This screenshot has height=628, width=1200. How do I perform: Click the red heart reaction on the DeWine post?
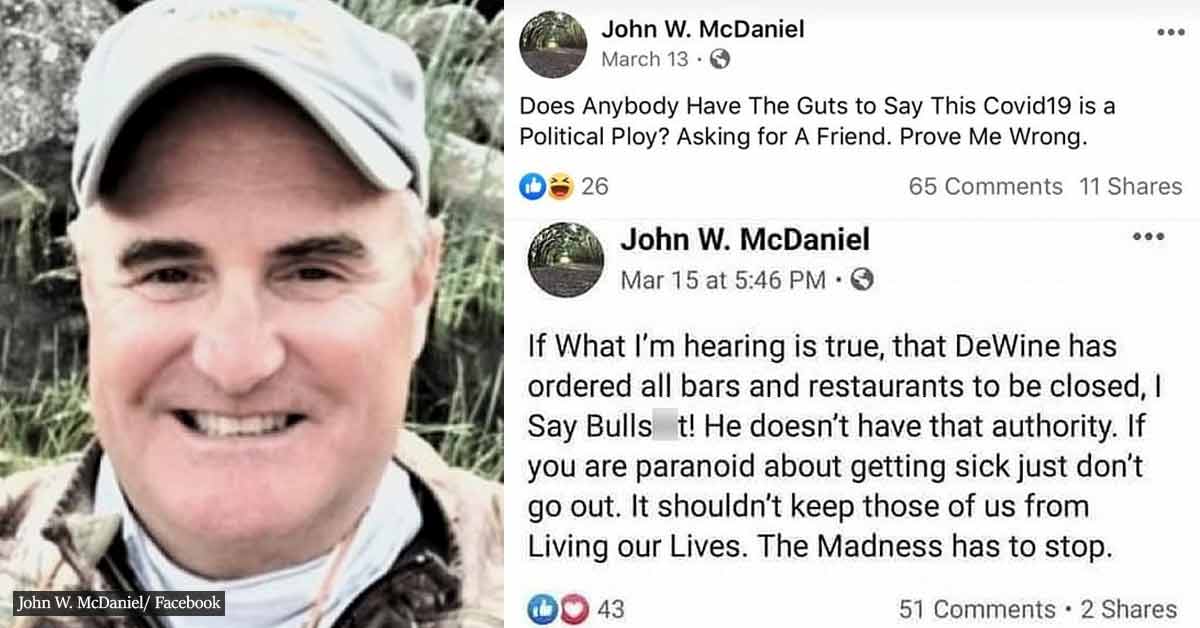(x=574, y=609)
